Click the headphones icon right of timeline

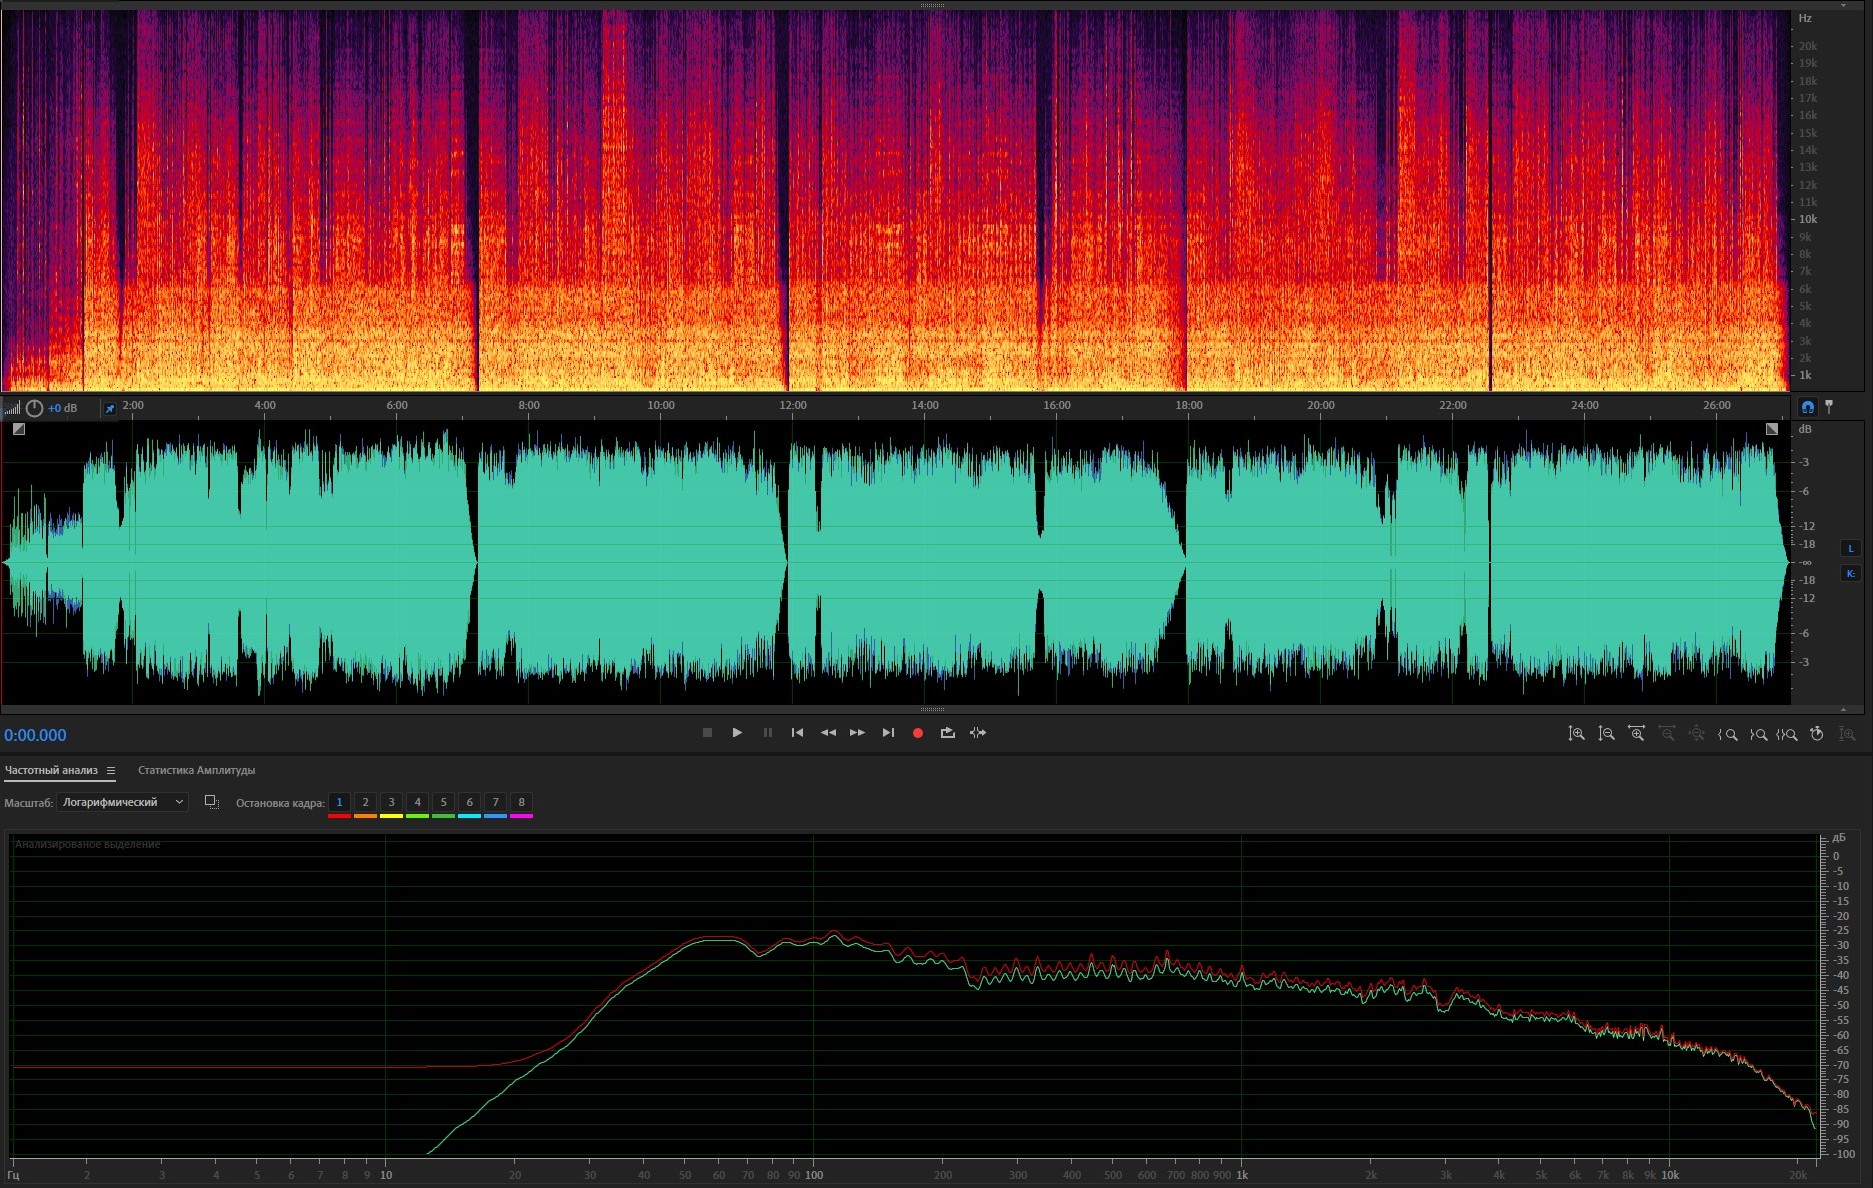pos(1807,407)
